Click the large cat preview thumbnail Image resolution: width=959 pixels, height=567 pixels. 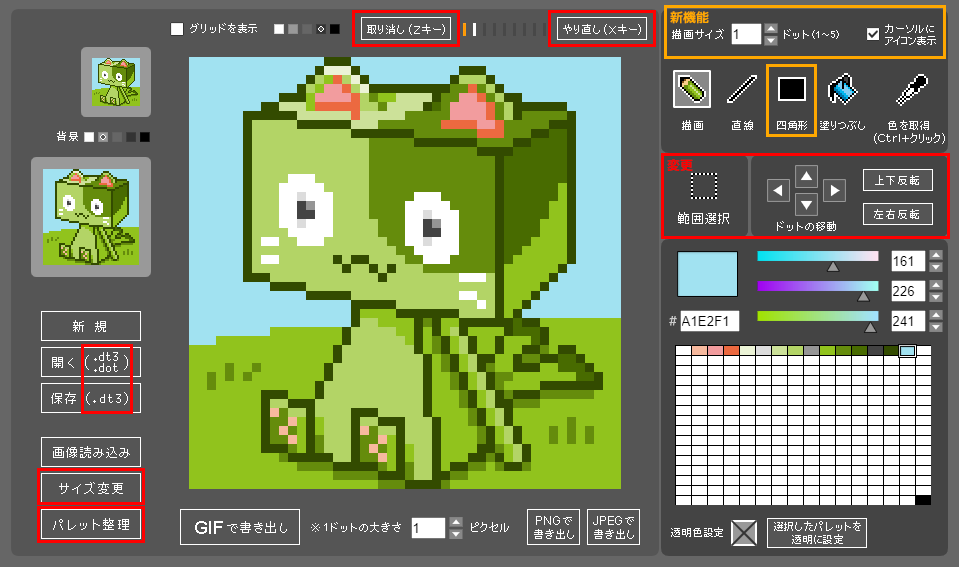pos(91,217)
